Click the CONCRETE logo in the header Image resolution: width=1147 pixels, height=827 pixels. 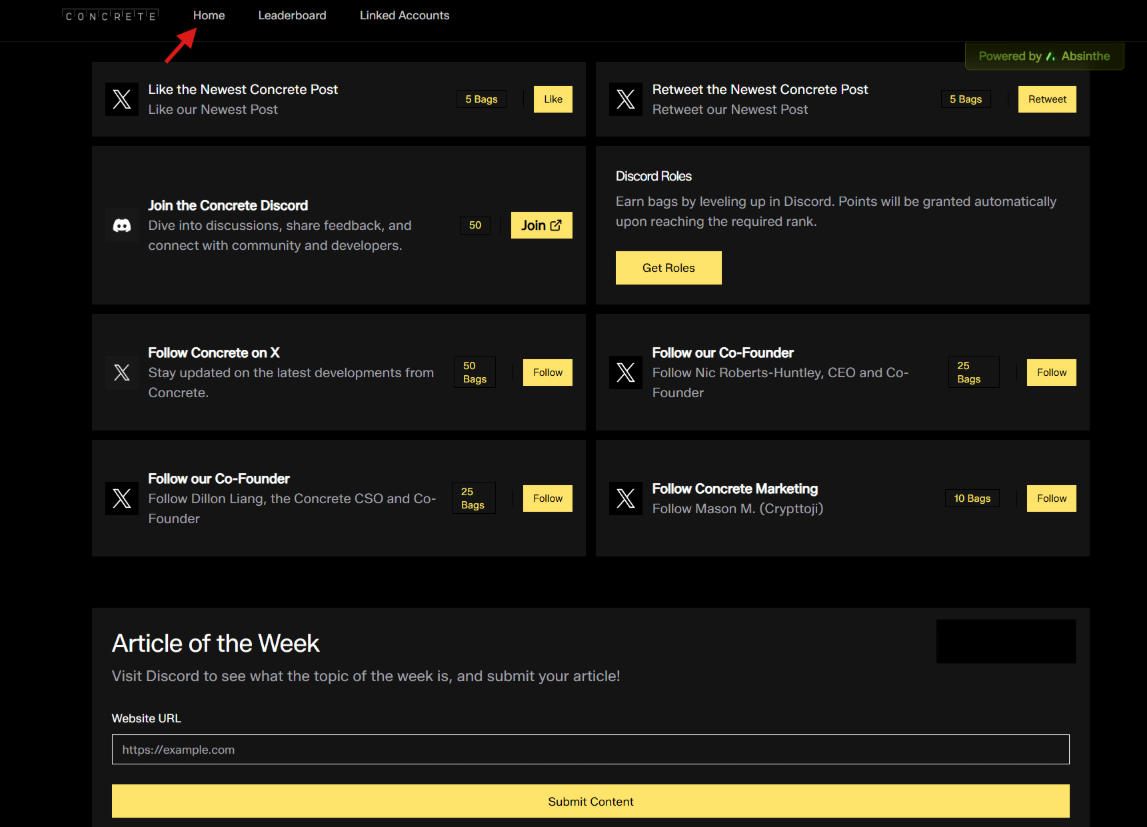(x=110, y=16)
